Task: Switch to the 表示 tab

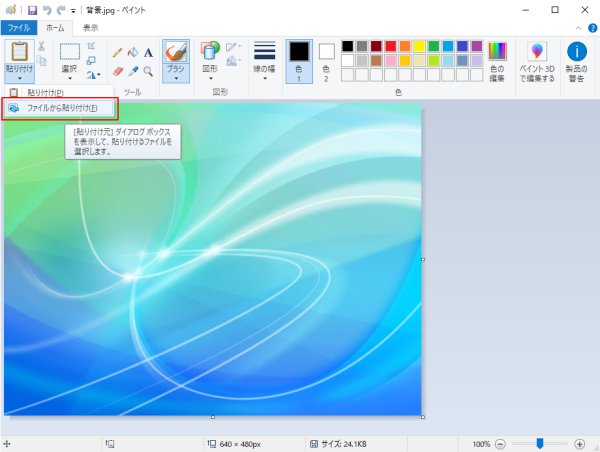Action: [x=91, y=28]
